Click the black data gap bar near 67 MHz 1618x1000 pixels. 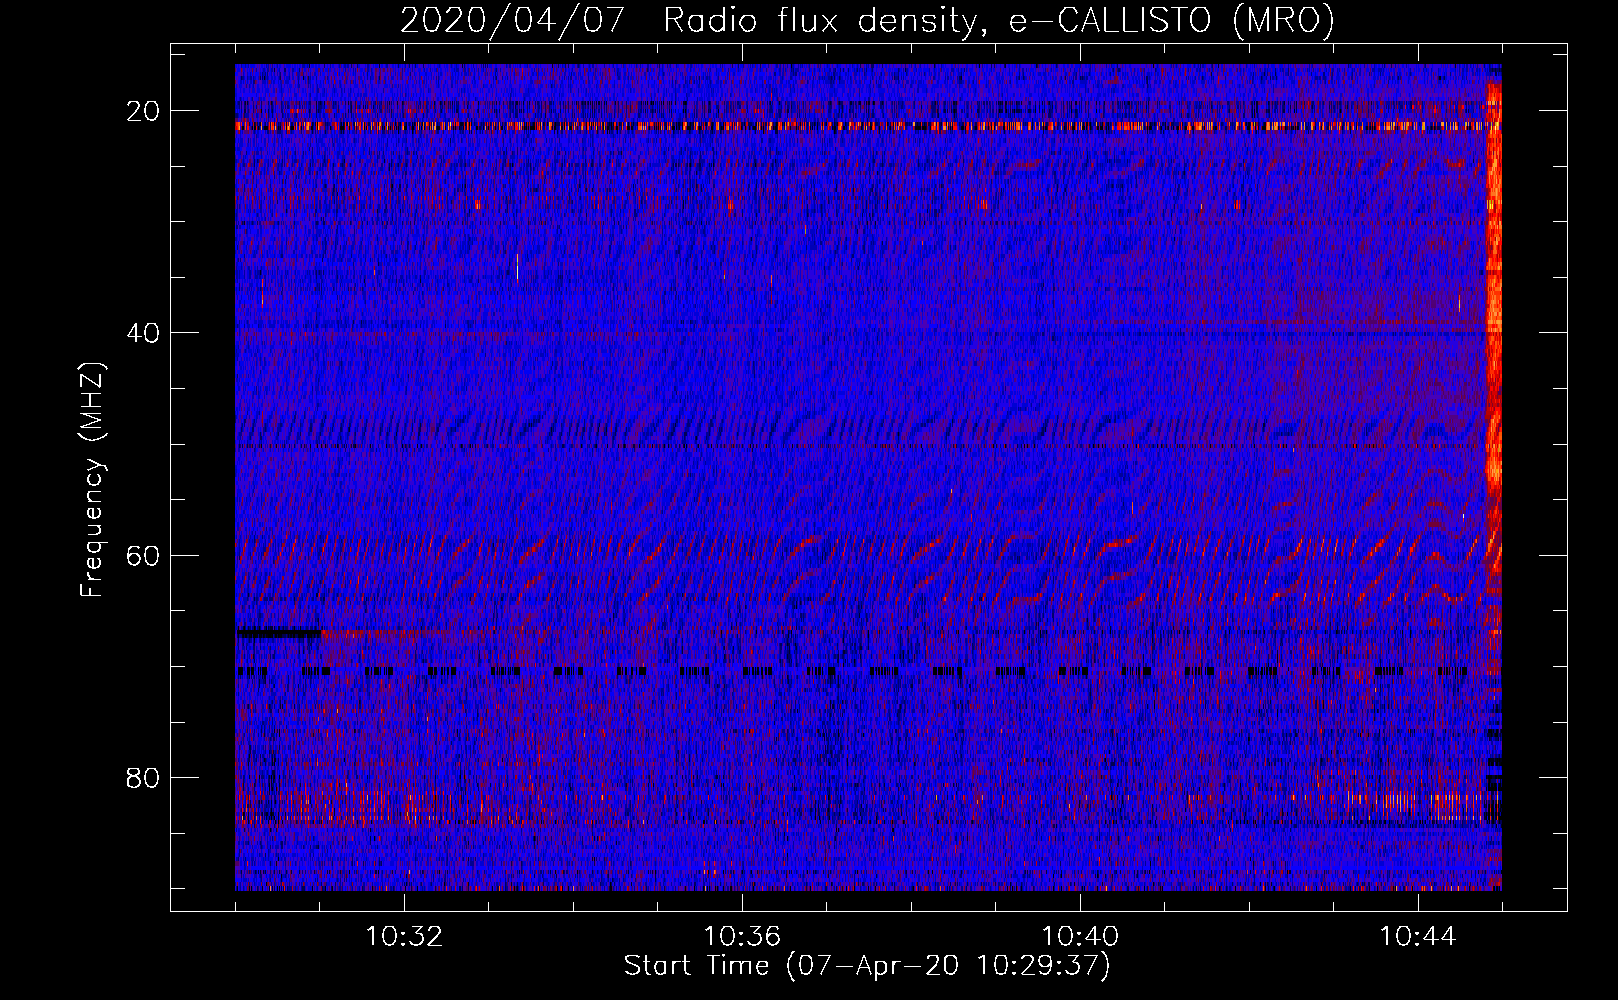coord(279,633)
